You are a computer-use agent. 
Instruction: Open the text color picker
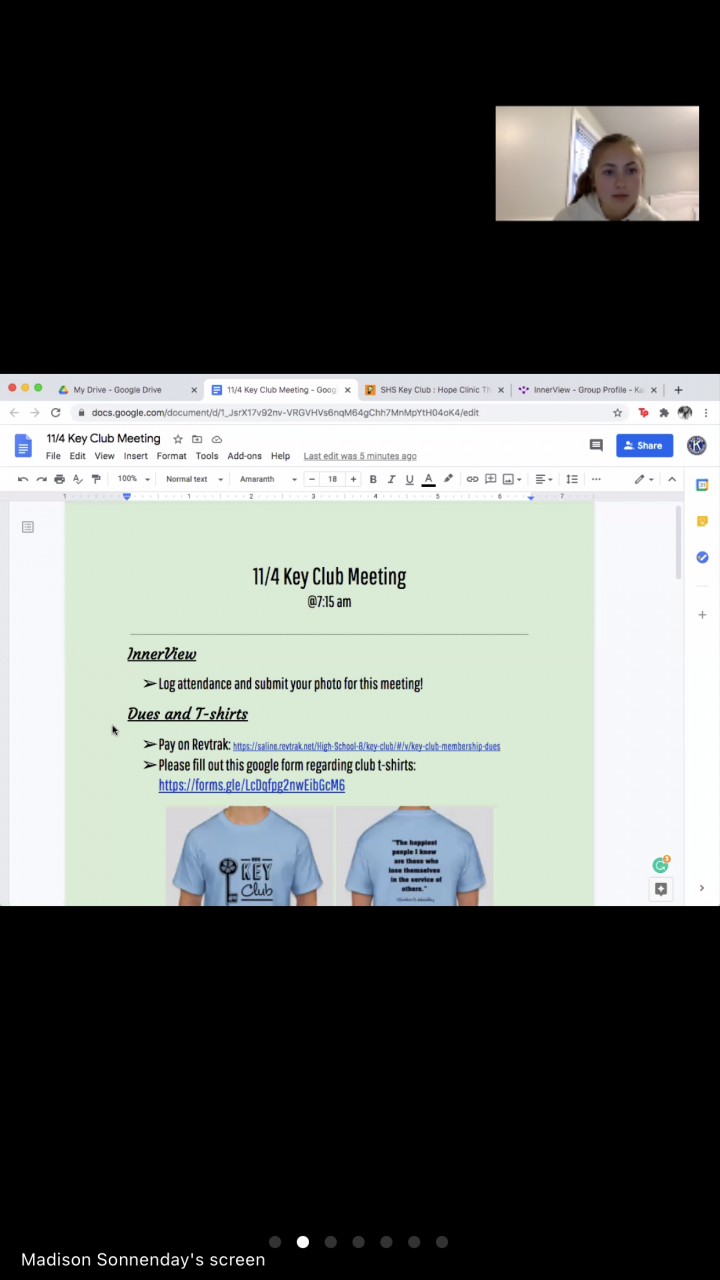428,479
